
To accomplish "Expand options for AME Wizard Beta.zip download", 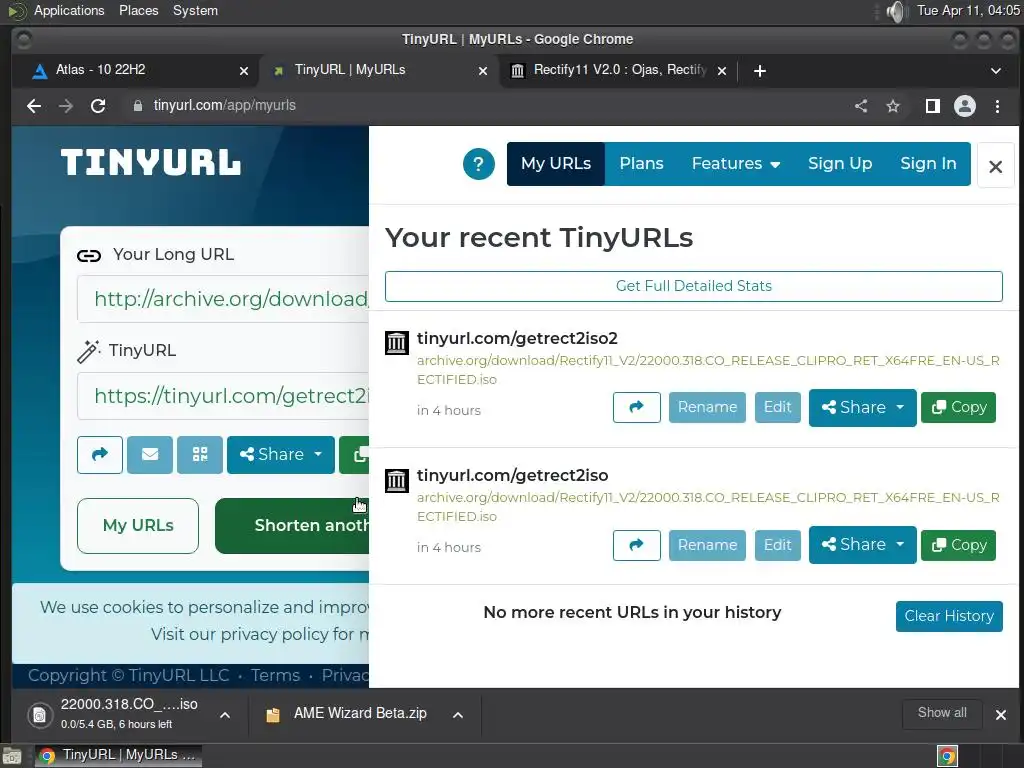I will (x=458, y=715).
